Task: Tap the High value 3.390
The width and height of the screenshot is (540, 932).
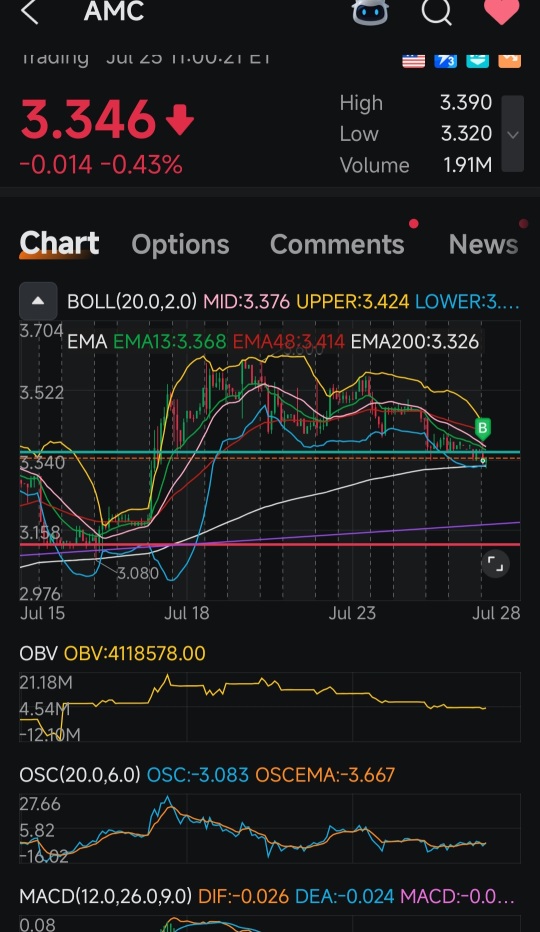Action: (466, 102)
